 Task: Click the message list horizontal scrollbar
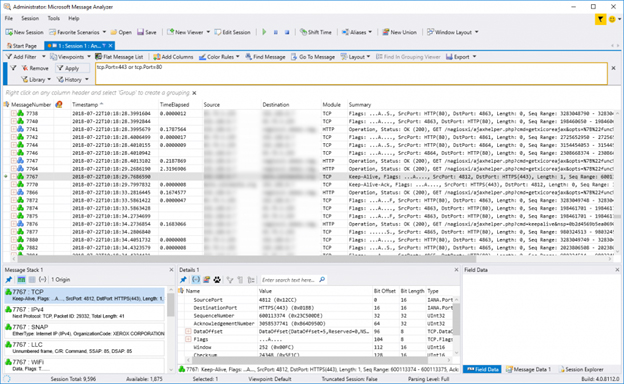coord(247,259)
